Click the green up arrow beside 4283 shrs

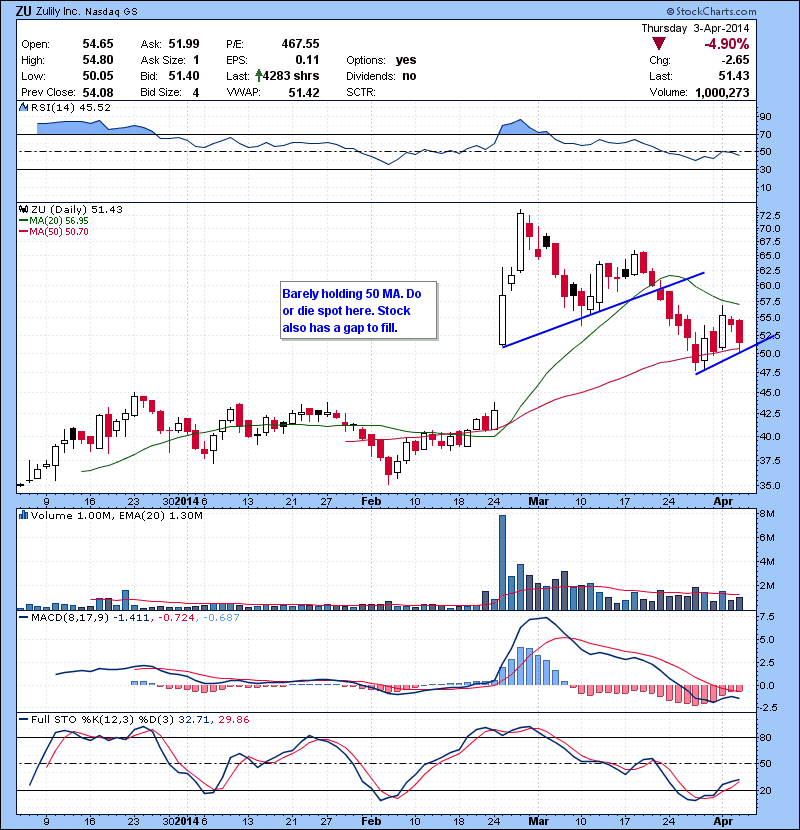[x=258, y=76]
